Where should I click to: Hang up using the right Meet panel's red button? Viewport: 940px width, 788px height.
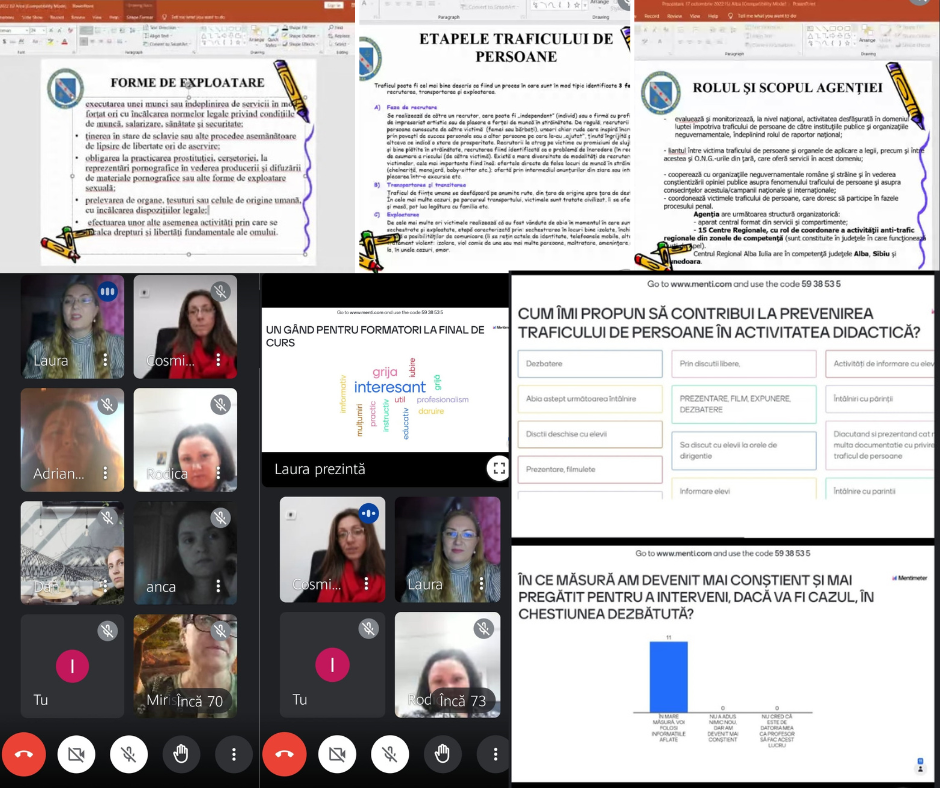click(286, 753)
